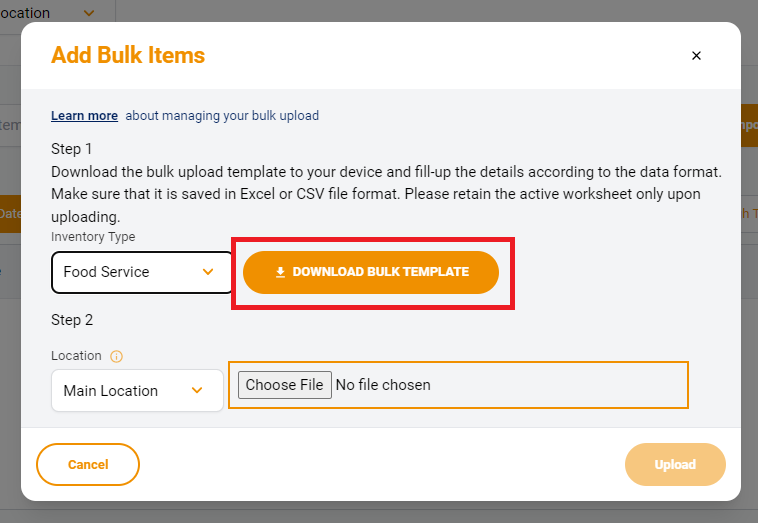Cancel the bulk items upload
The height and width of the screenshot is (523, 758).
88,465
